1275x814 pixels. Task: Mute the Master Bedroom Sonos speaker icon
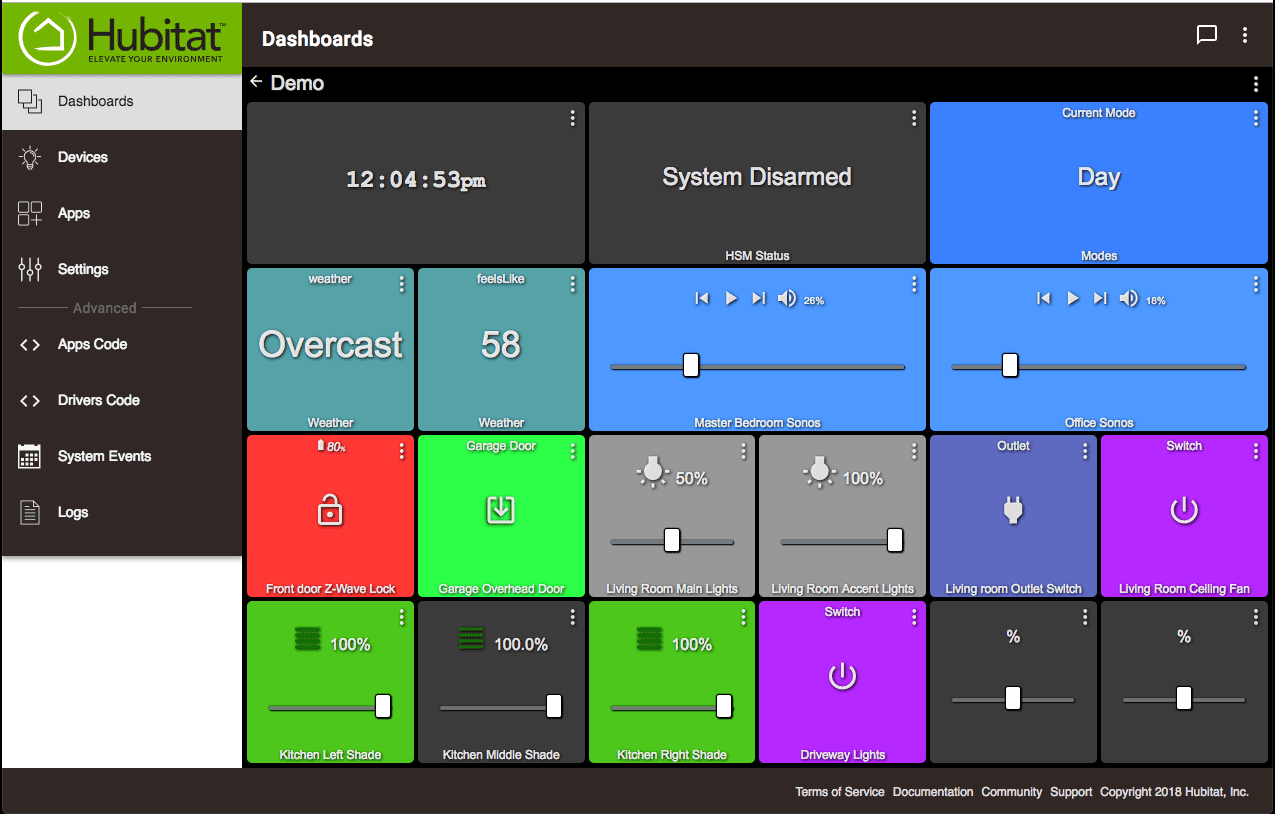tap(787, 298)
